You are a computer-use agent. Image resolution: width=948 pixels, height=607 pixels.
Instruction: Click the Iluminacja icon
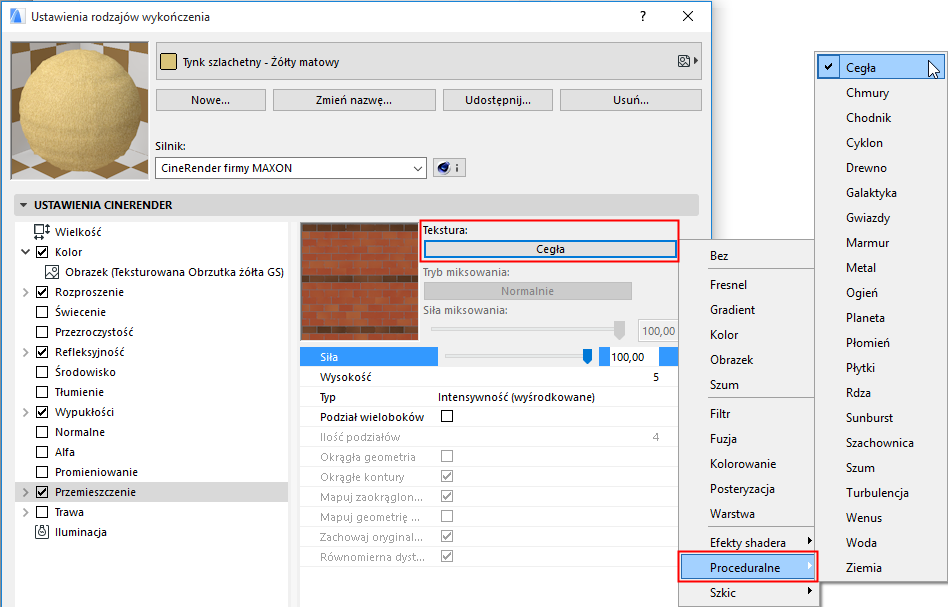point(42,532)
